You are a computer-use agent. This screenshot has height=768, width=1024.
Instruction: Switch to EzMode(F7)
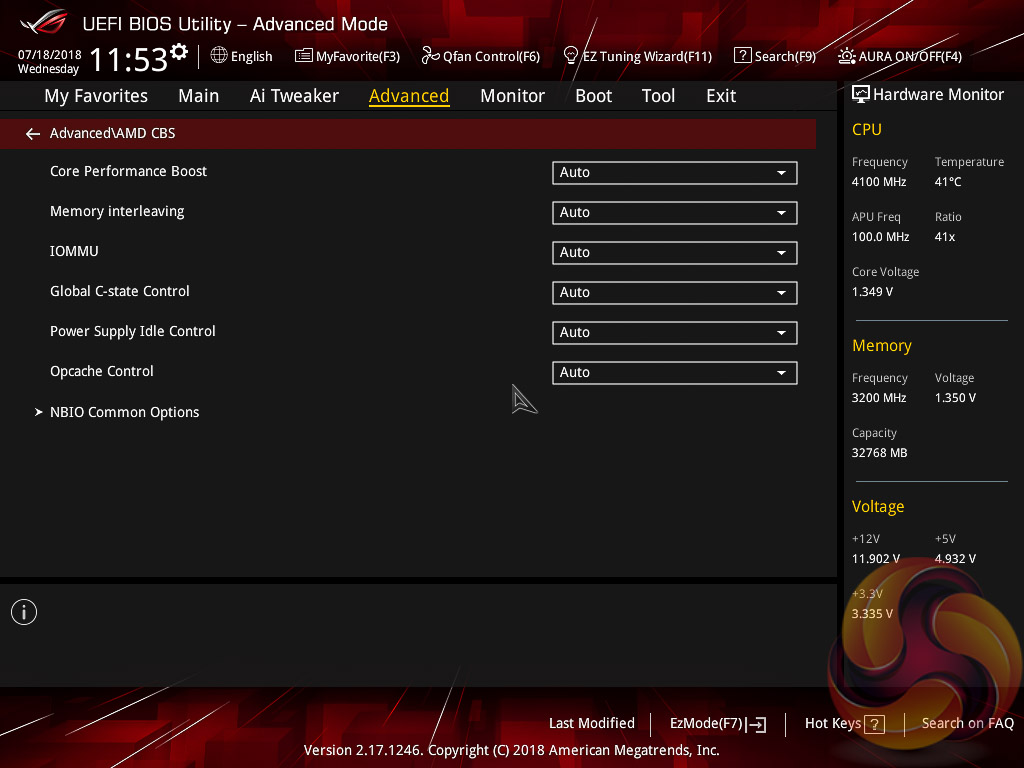tap(707, 724)
